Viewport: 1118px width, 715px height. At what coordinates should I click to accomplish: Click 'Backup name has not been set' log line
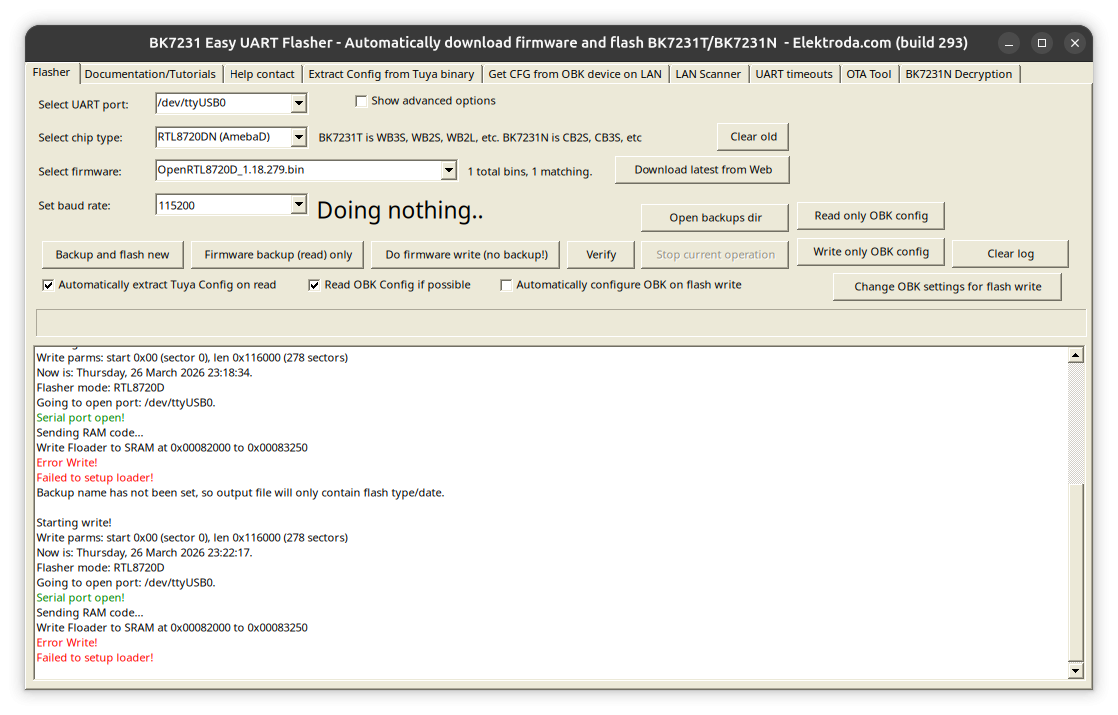(240, 493)
